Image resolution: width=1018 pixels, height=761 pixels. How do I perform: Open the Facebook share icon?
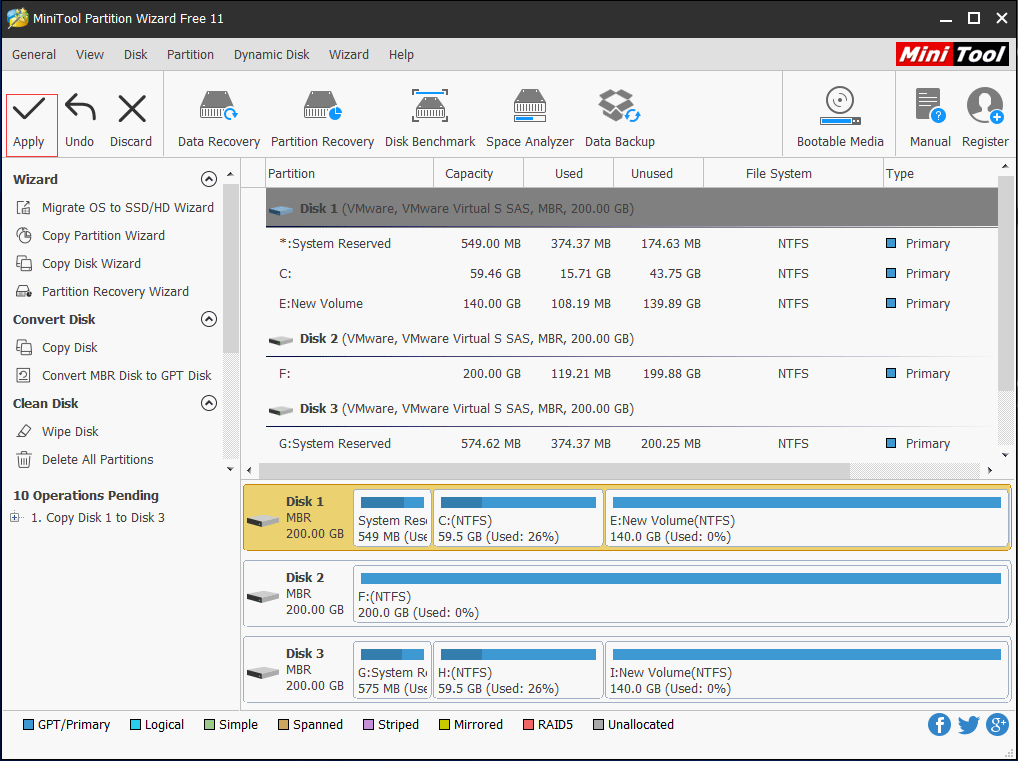point(939,725)
